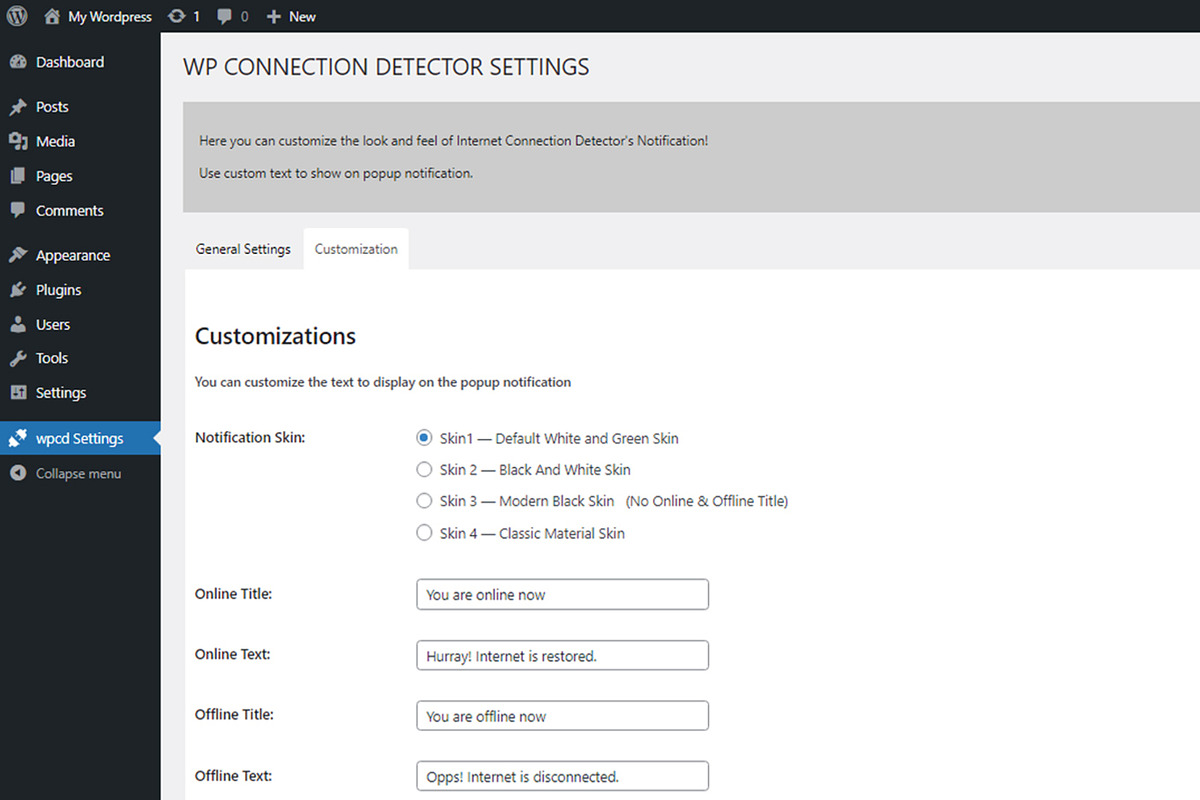This screenshot has height=800, width=1200.
Task: Click the WordPress logo icon
Action: coord(17,16)
